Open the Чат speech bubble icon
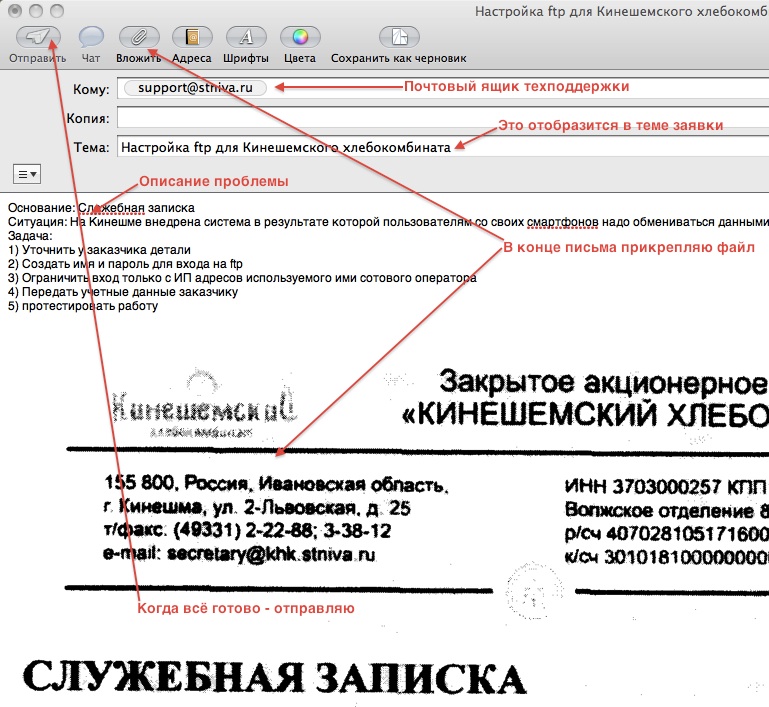This screenshot has height=707, width=769. 91,38
